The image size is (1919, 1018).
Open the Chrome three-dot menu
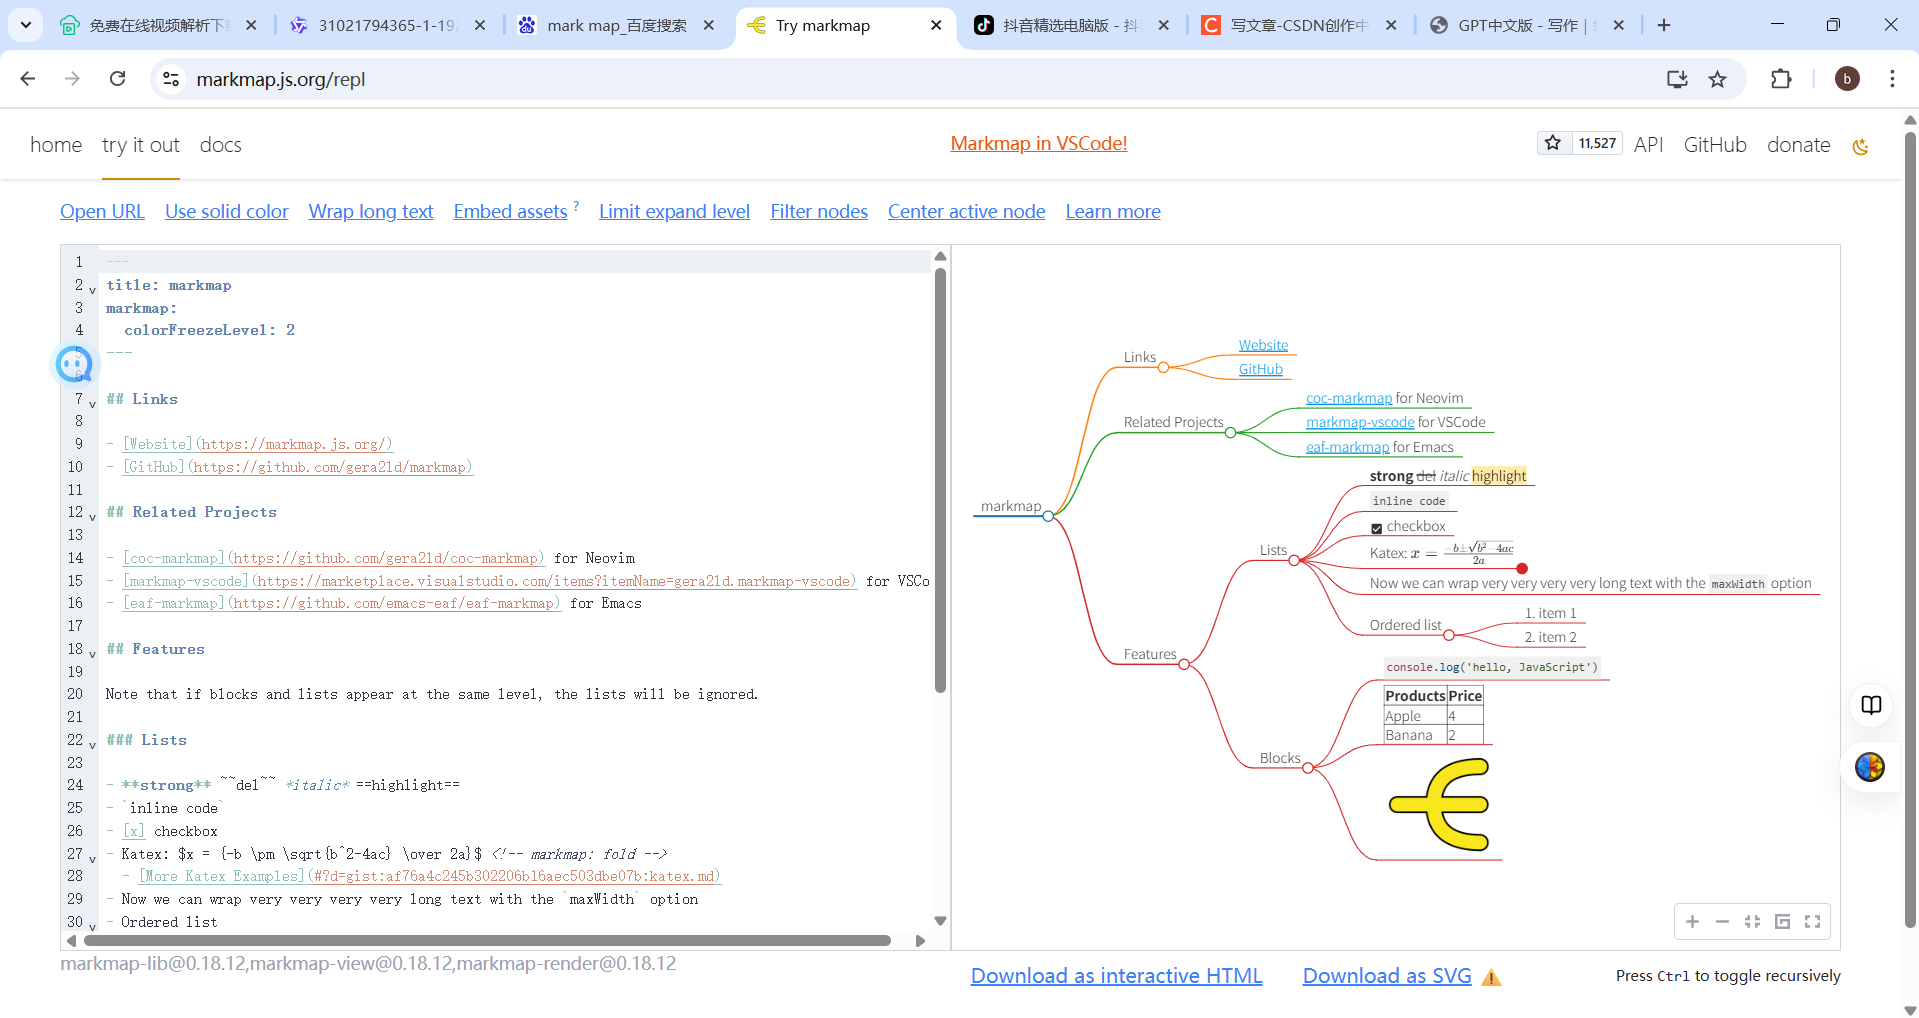(x=1892, y=79)
